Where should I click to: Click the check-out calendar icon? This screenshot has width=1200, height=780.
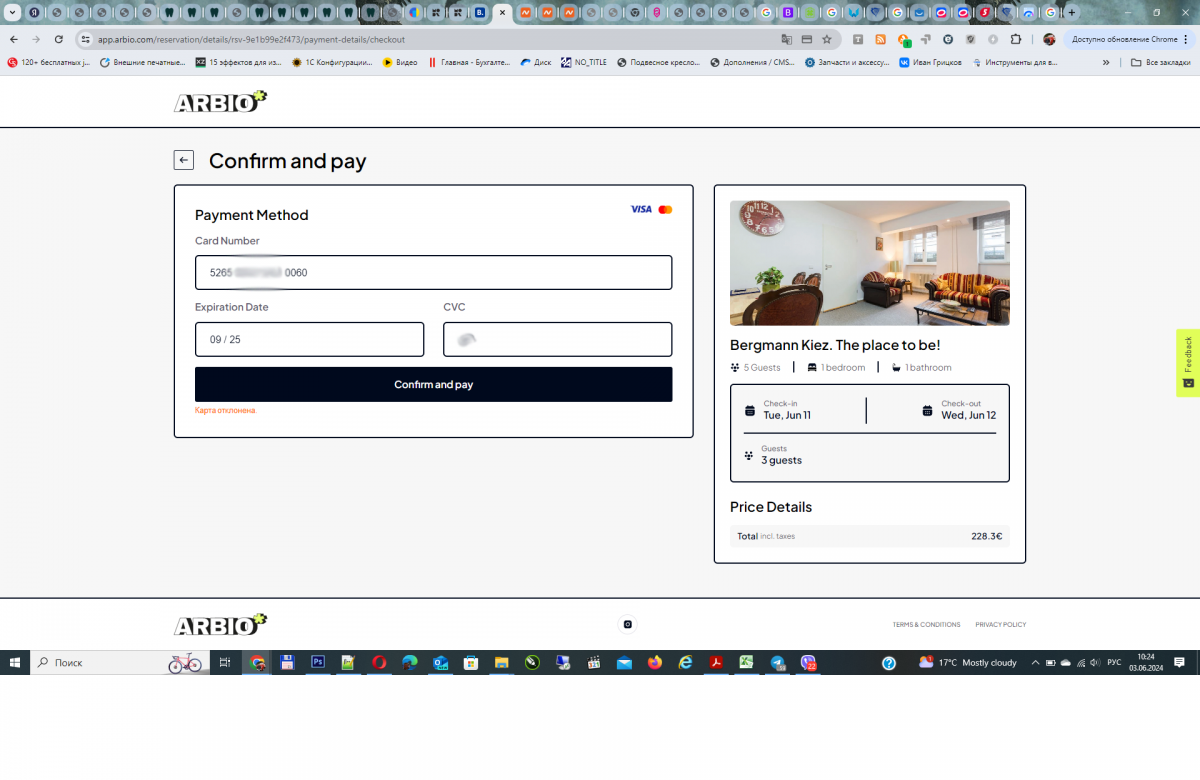point(927,410)
